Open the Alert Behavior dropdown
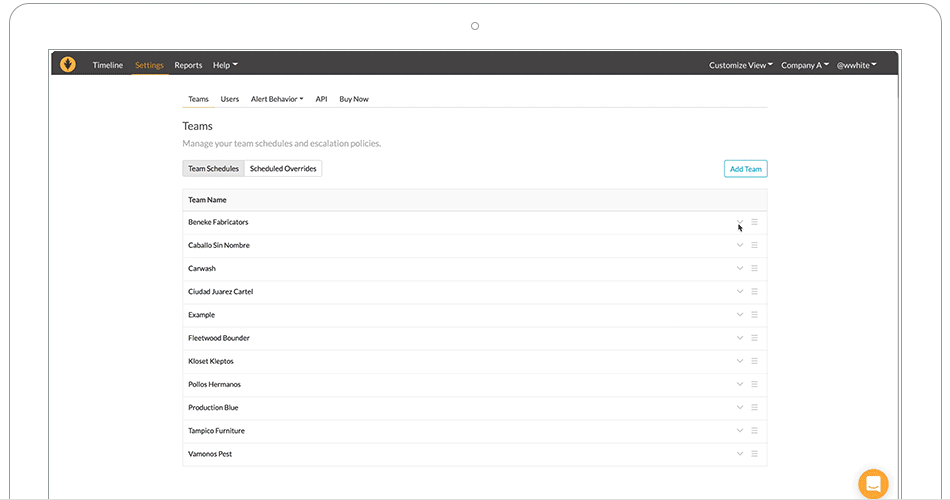 click(x=277, y=99)
